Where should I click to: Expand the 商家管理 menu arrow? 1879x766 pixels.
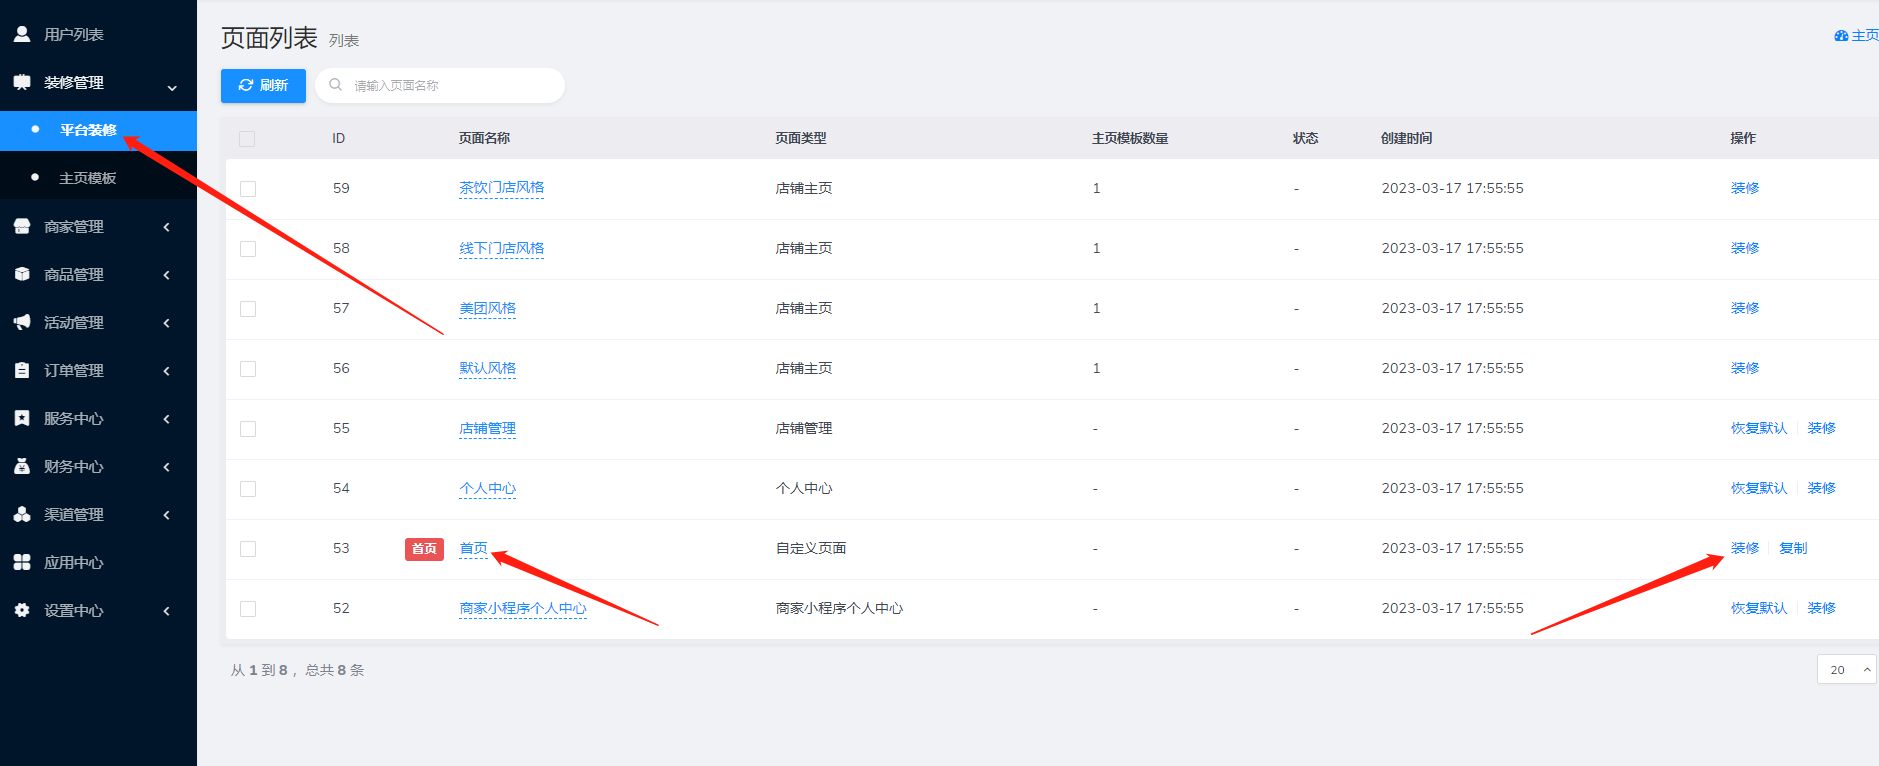(x=166, y=227)
